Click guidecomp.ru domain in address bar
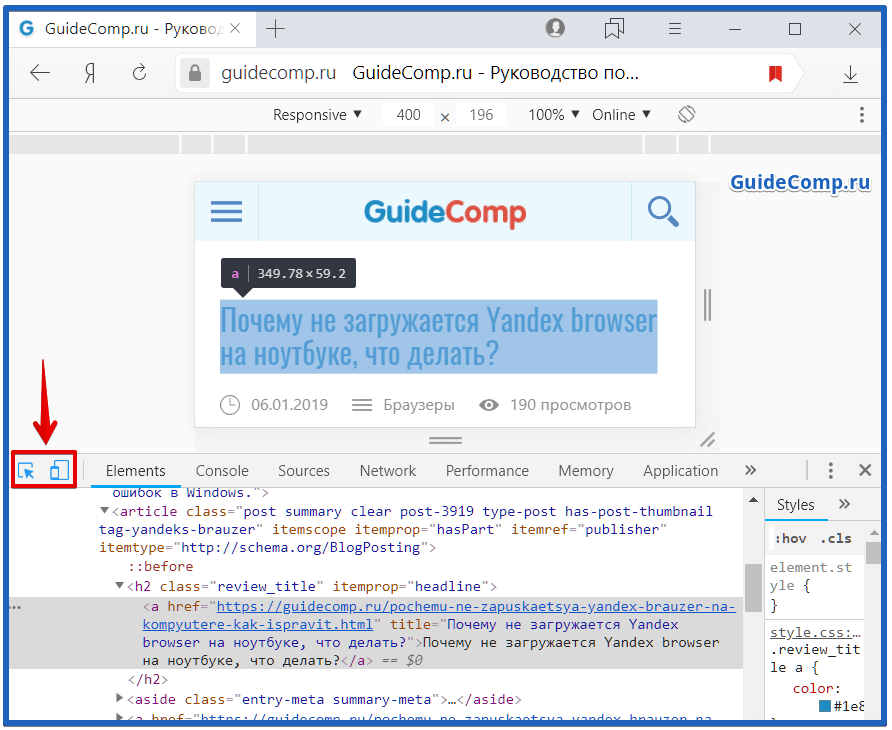The image size is (892, 730). click(279, 73)
